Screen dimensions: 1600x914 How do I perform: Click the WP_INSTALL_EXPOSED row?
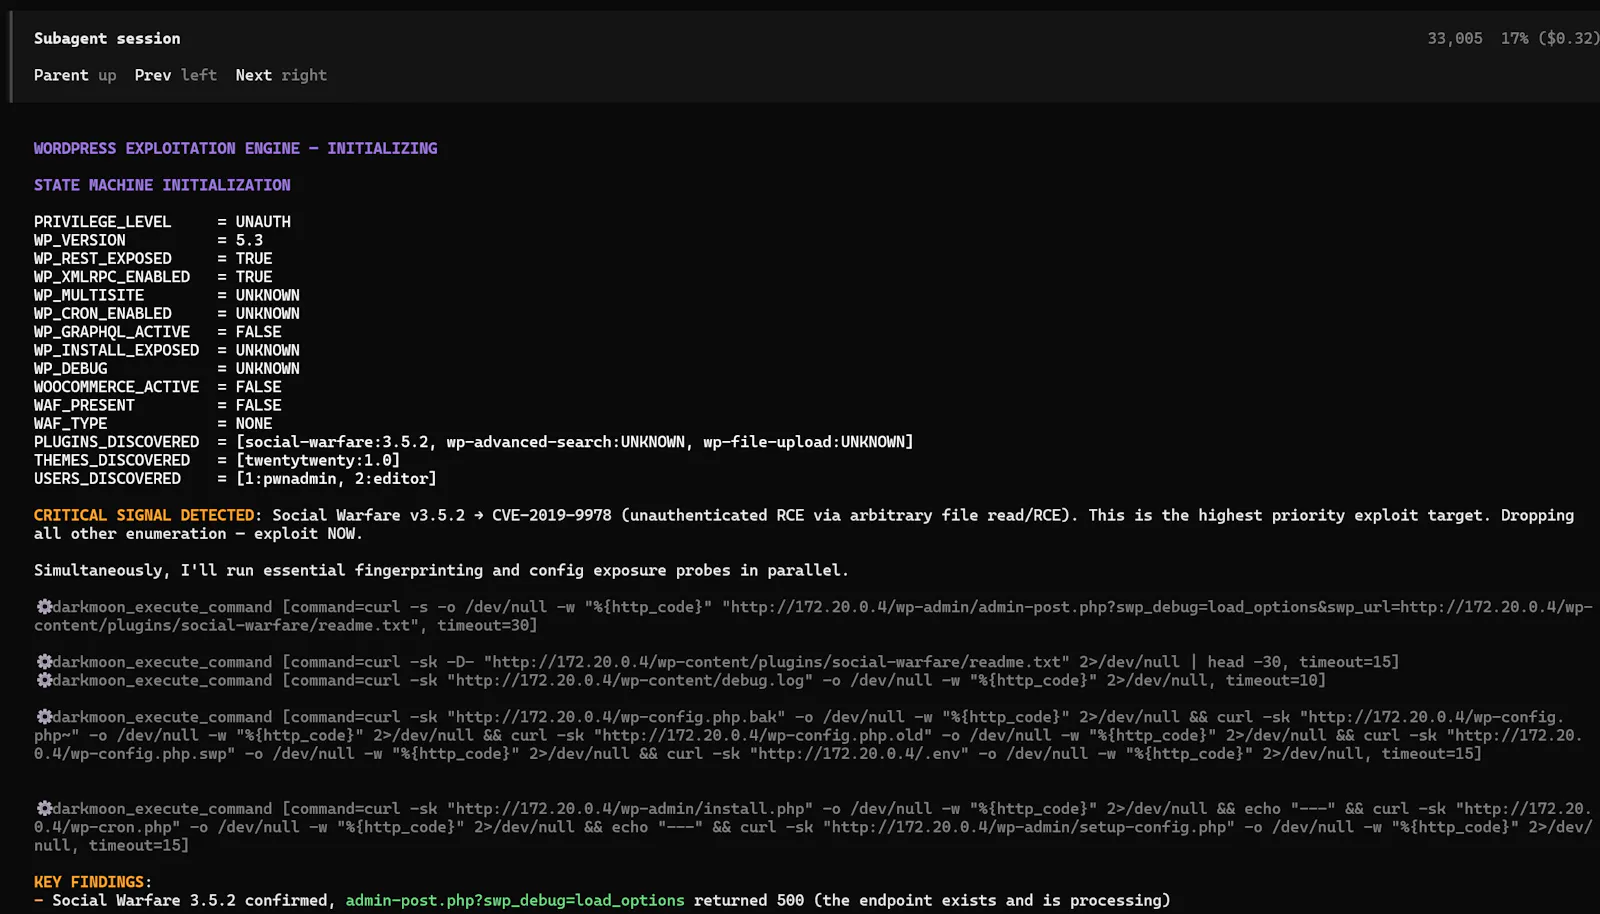(167, 350)
